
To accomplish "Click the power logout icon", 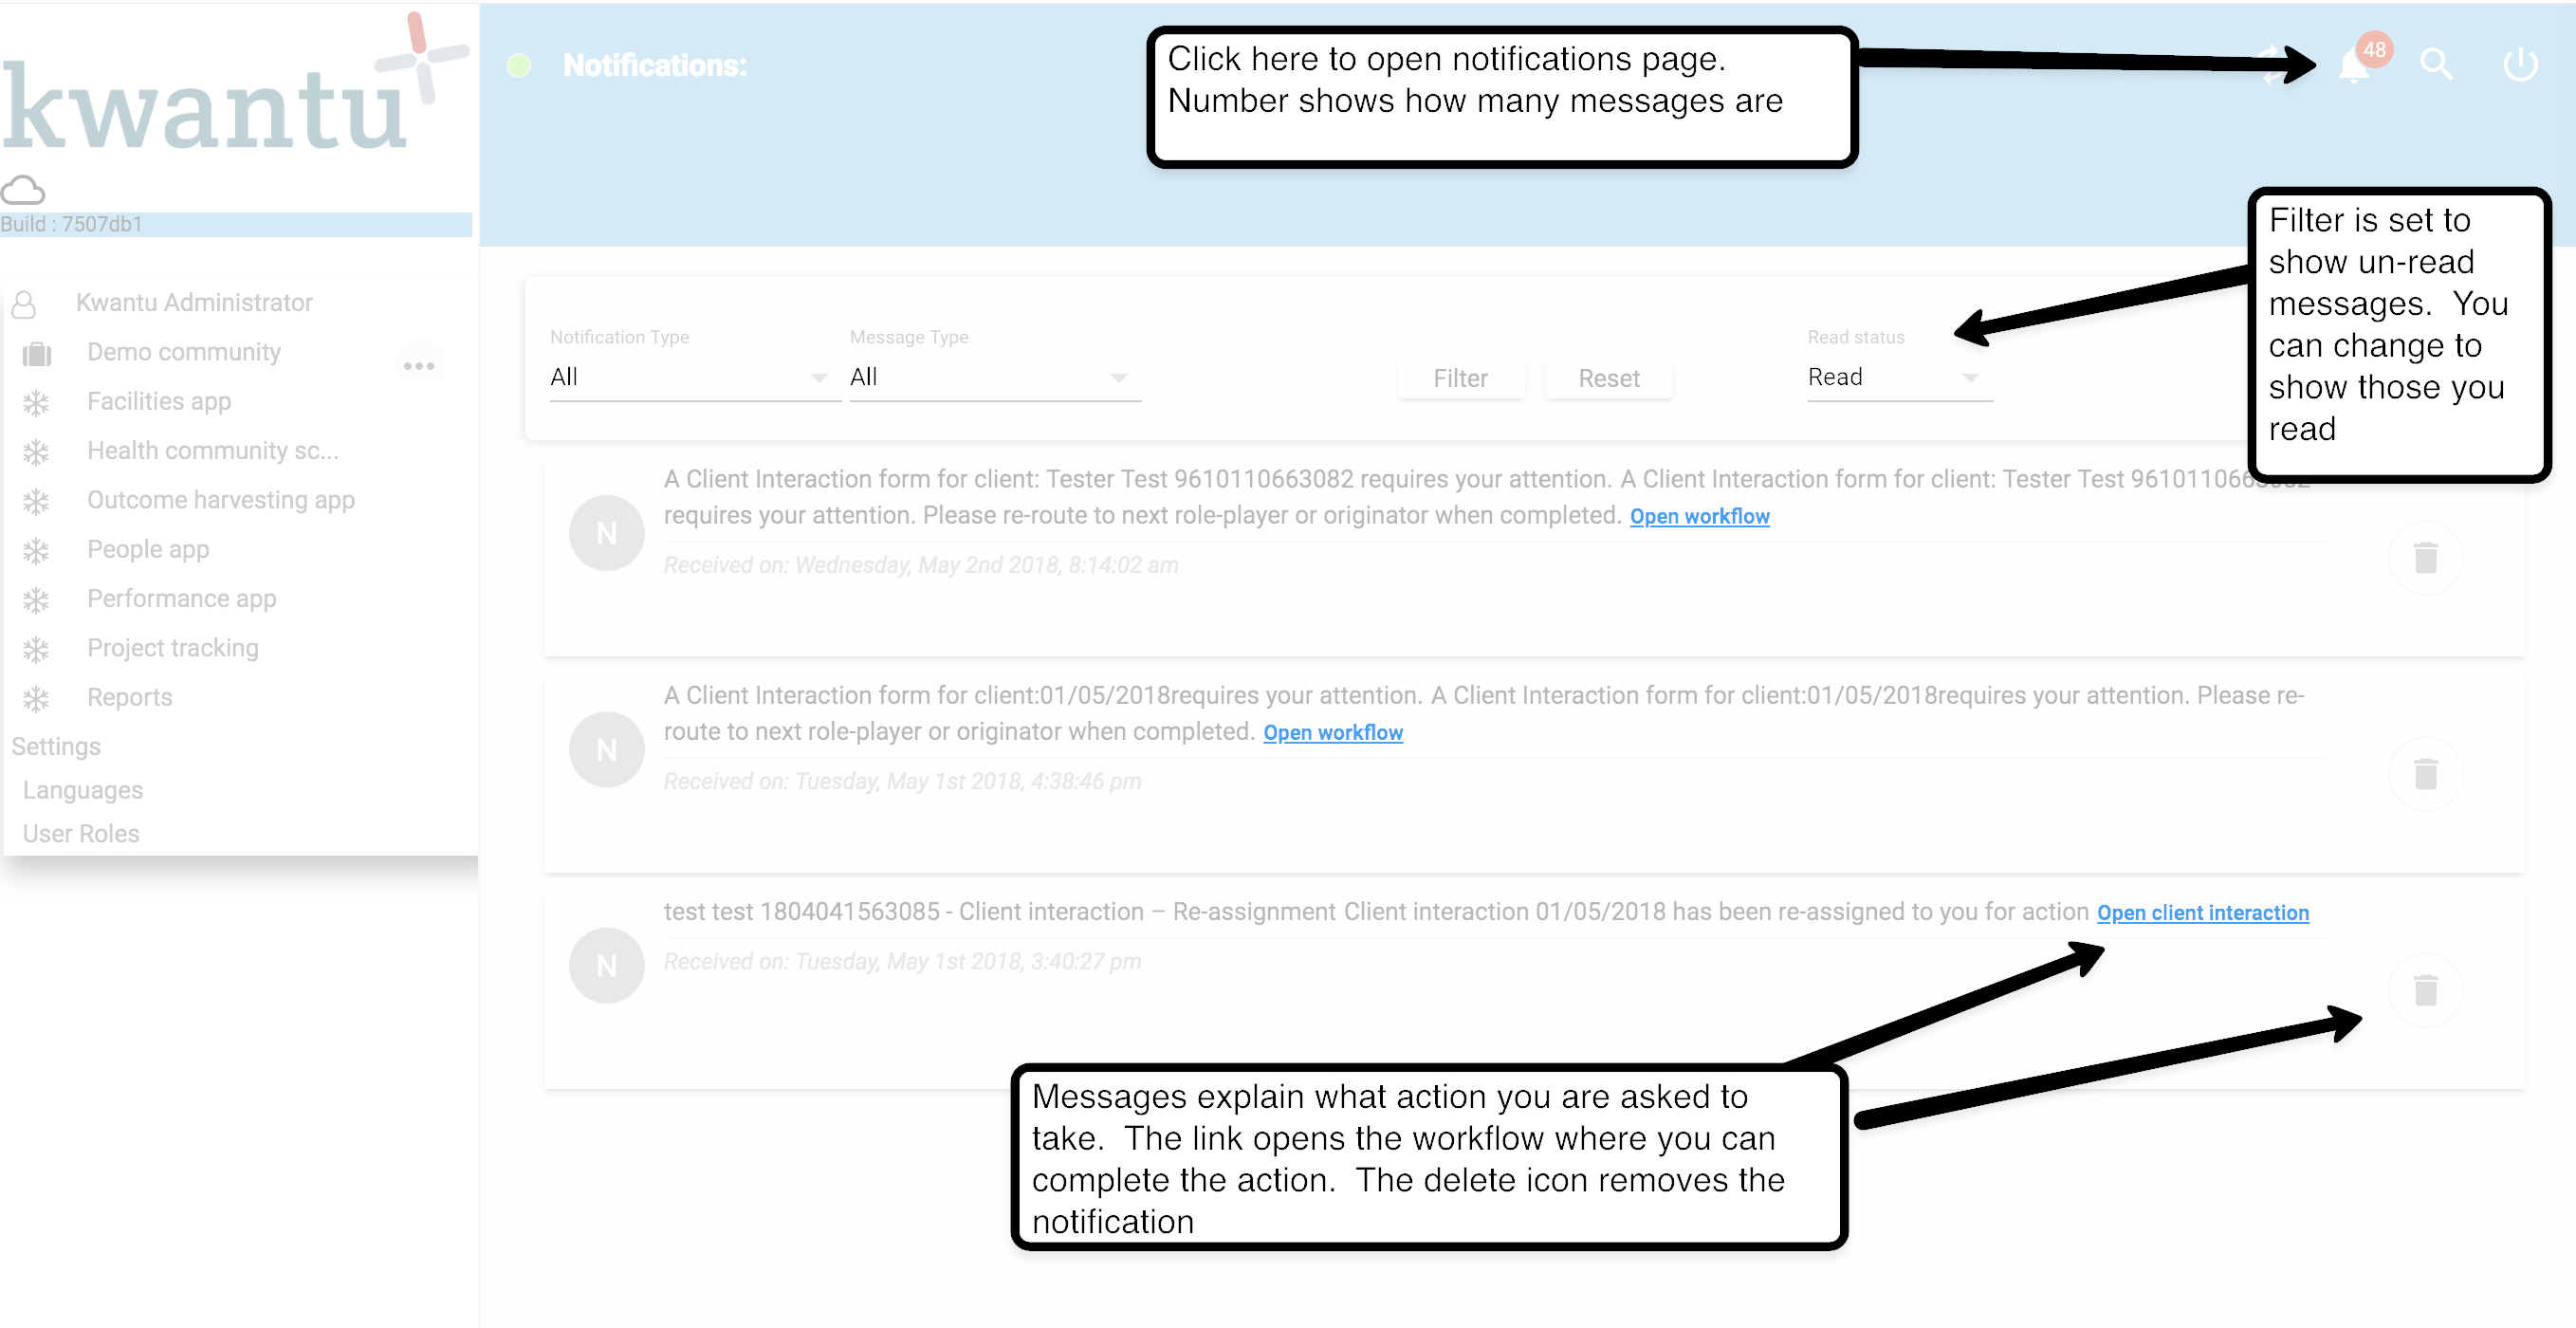I will pos(2519,65).
